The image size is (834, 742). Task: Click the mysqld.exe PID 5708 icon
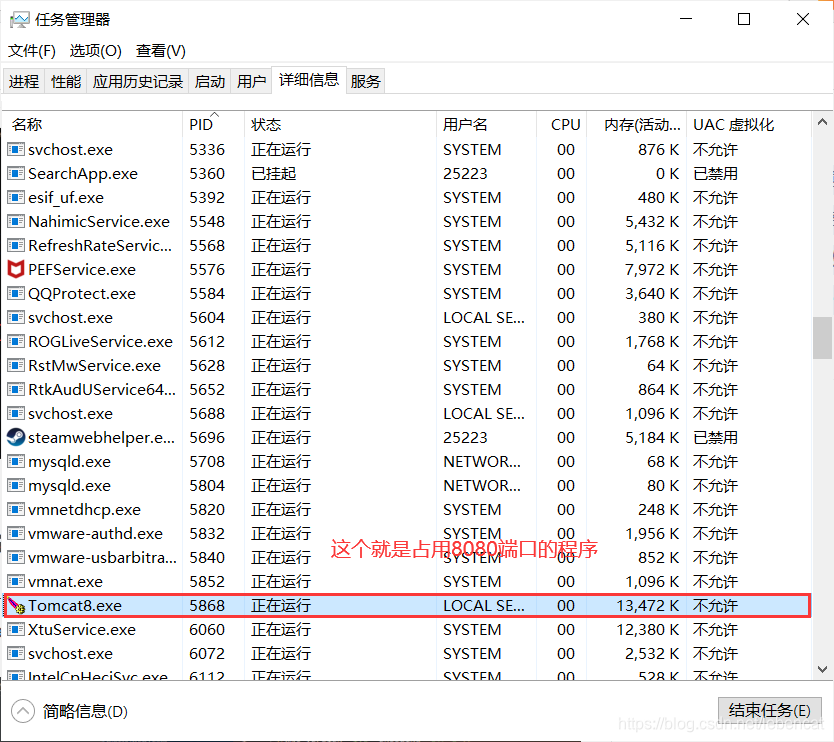15,461
